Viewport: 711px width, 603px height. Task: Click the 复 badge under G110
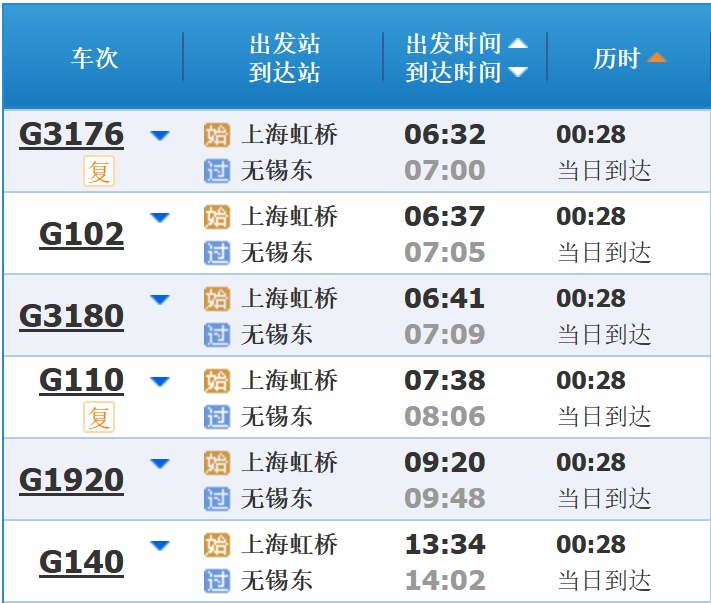coord(99,417)
